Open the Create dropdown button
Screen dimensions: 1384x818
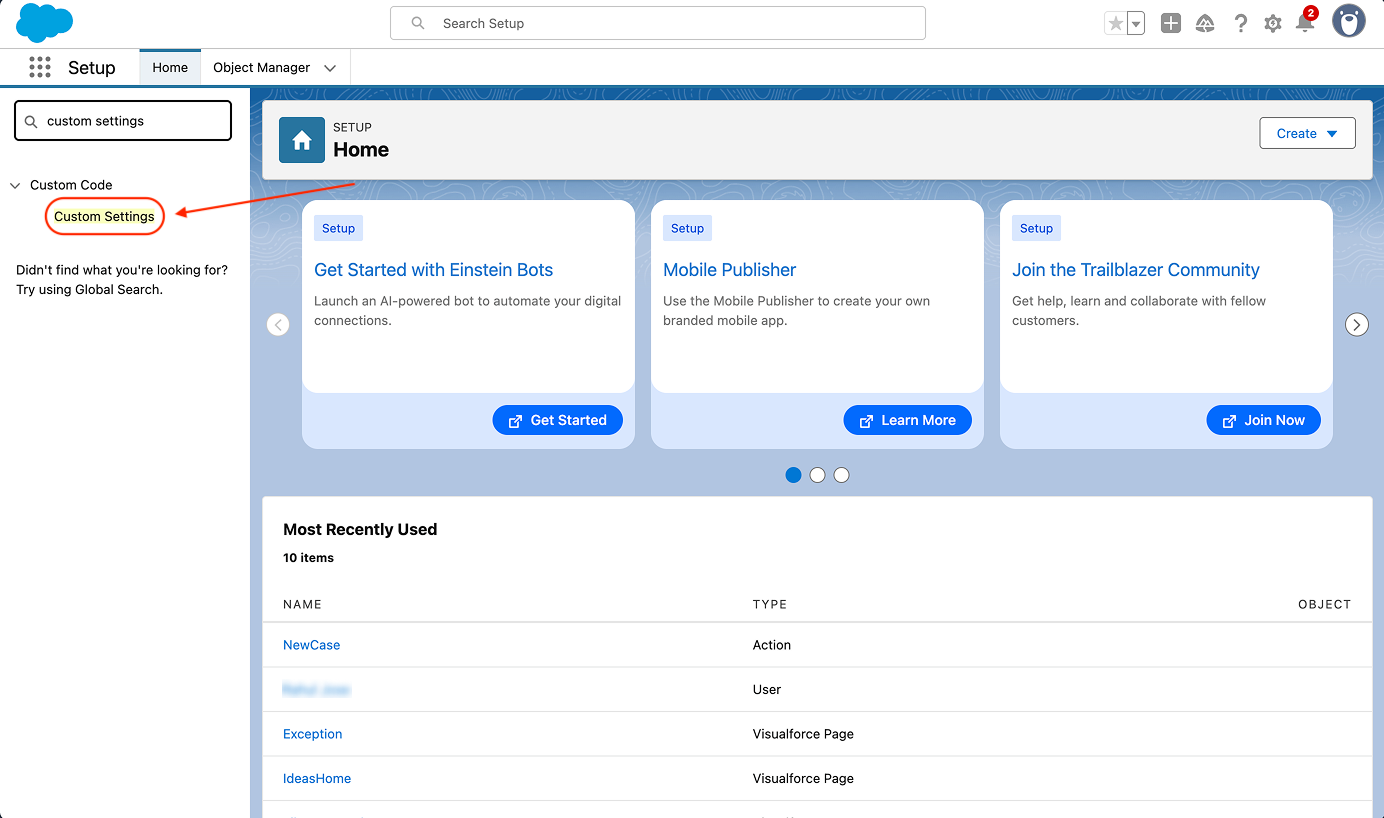(x=1307, y=133)
